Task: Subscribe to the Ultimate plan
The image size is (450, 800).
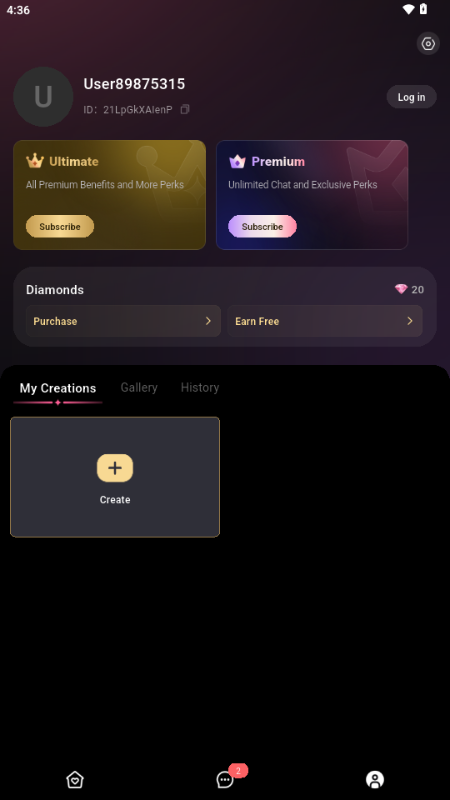Action: point(60,227)
